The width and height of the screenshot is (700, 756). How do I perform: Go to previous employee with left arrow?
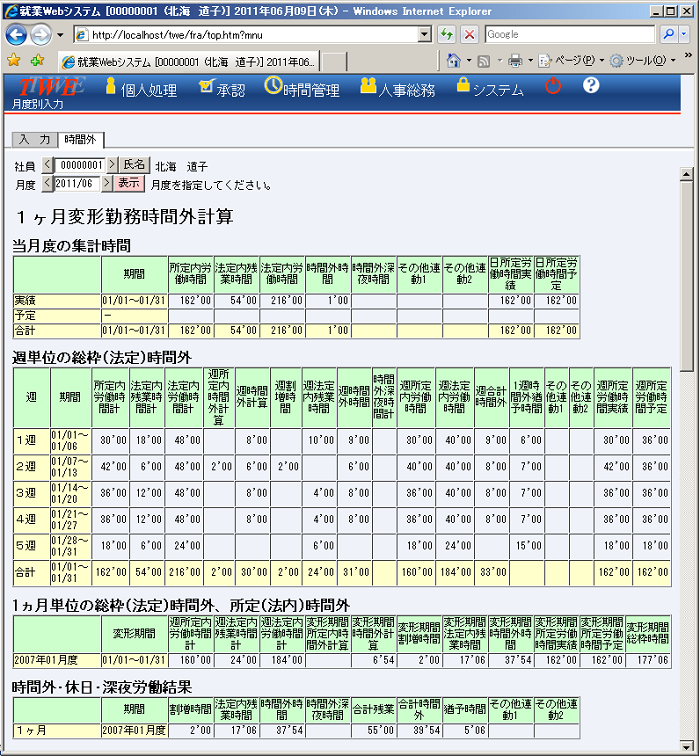click(48, 165)
